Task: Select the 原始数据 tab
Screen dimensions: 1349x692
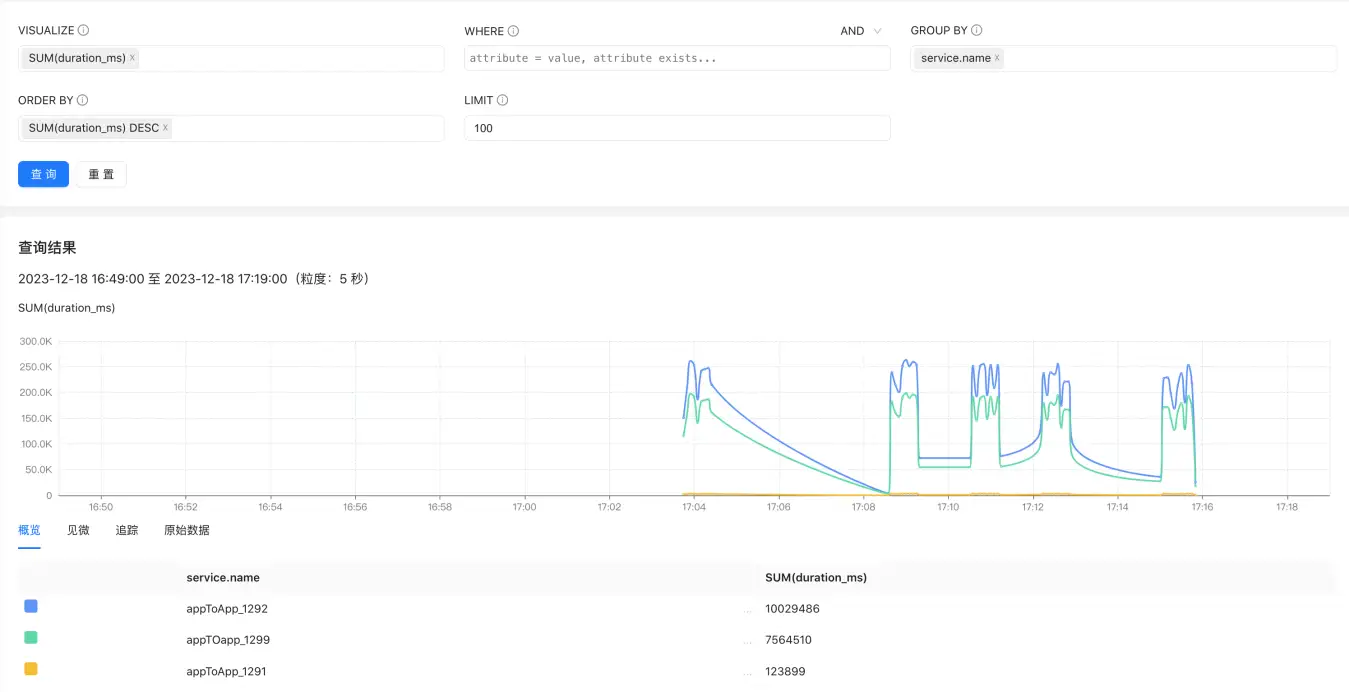Action: click(x=187, y=530)
